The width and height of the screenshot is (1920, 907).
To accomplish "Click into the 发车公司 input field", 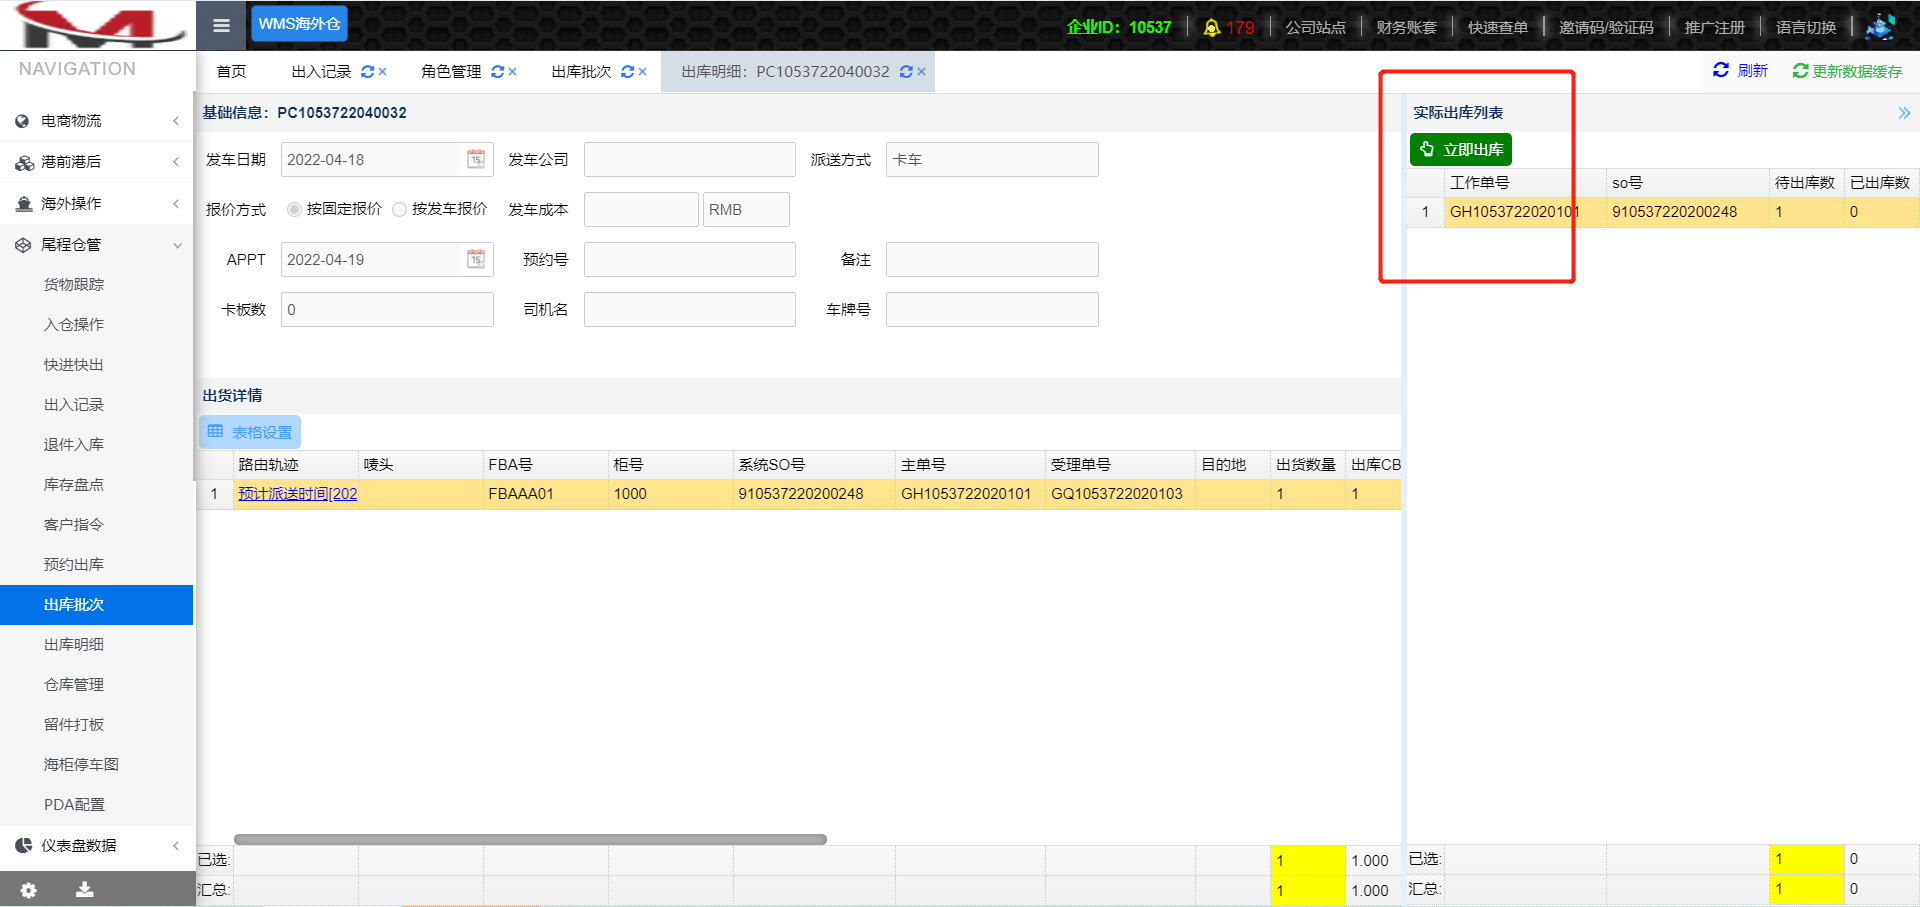I will [689, 159].
